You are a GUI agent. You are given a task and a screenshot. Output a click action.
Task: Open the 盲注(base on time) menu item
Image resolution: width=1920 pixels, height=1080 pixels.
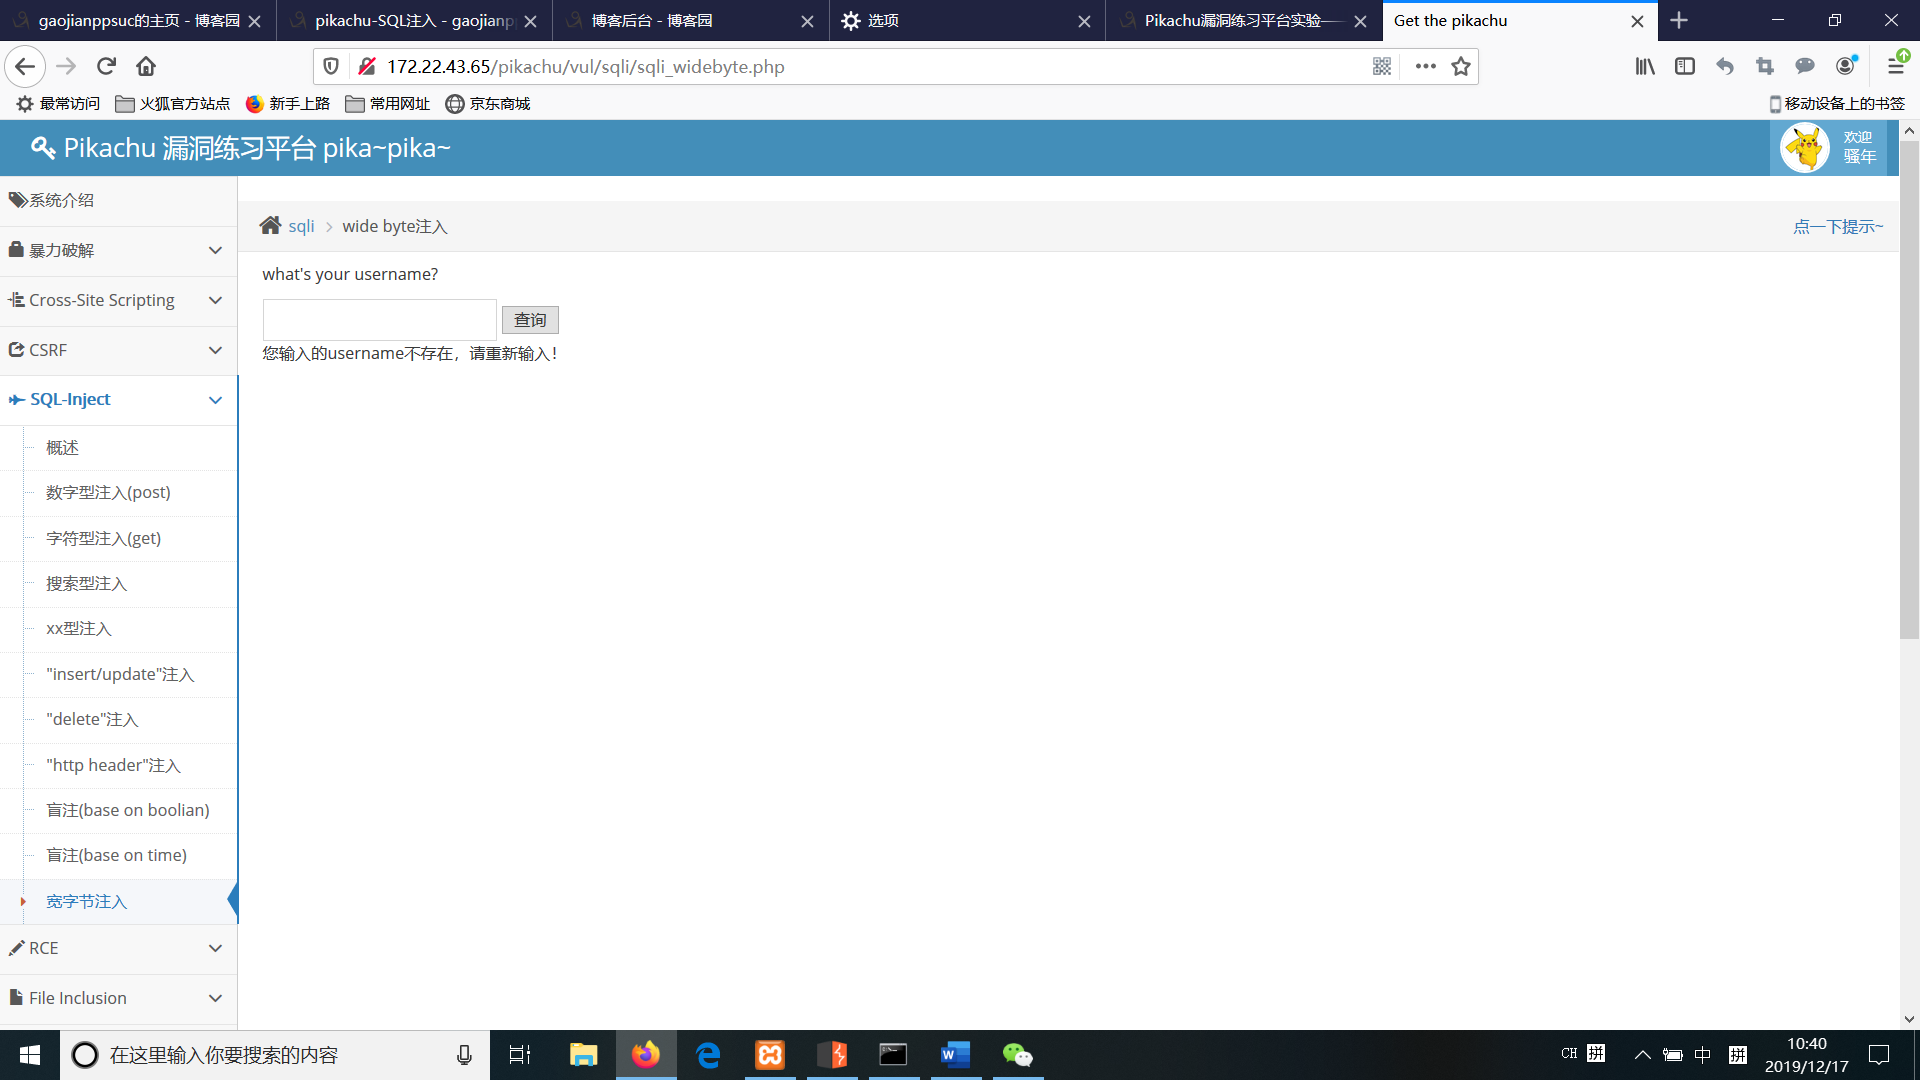point(116,855)
